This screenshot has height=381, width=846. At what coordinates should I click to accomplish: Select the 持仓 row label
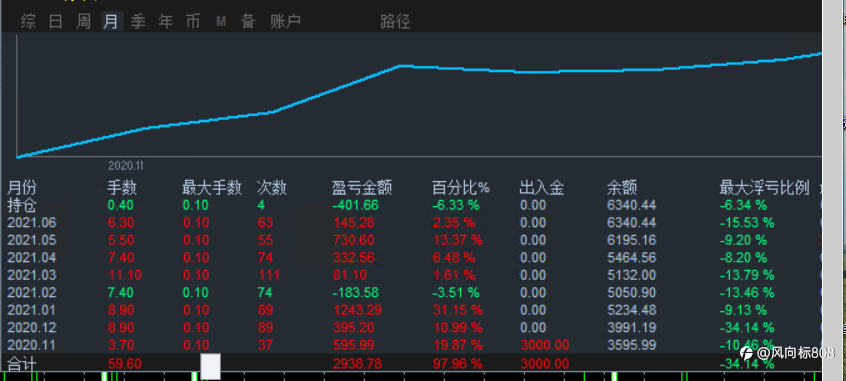pos(22,205)
